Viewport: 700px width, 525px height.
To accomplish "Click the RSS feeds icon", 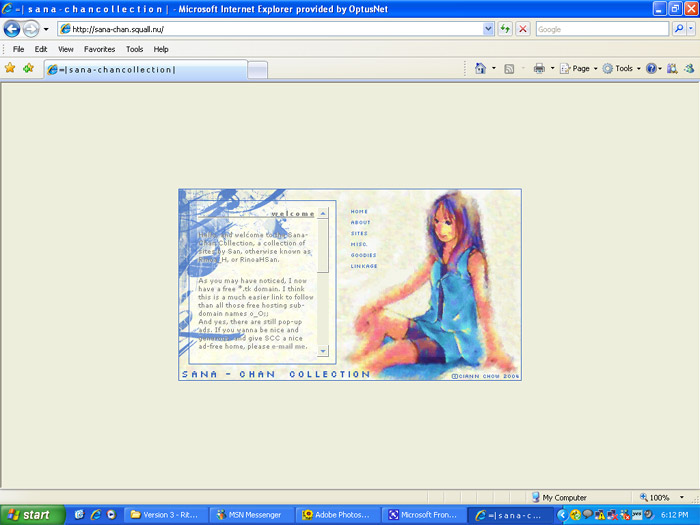I will tap(509, 68).
